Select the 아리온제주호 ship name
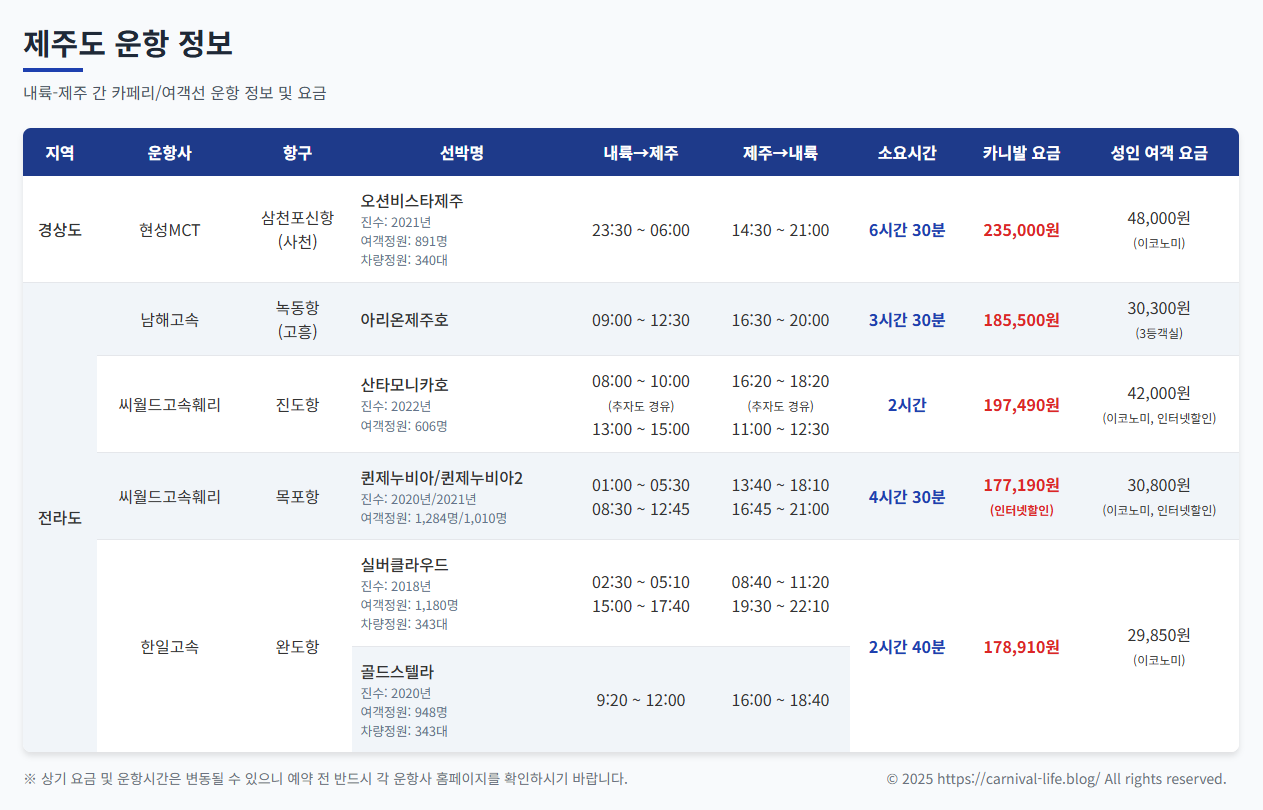 click(x=405, y=320)
